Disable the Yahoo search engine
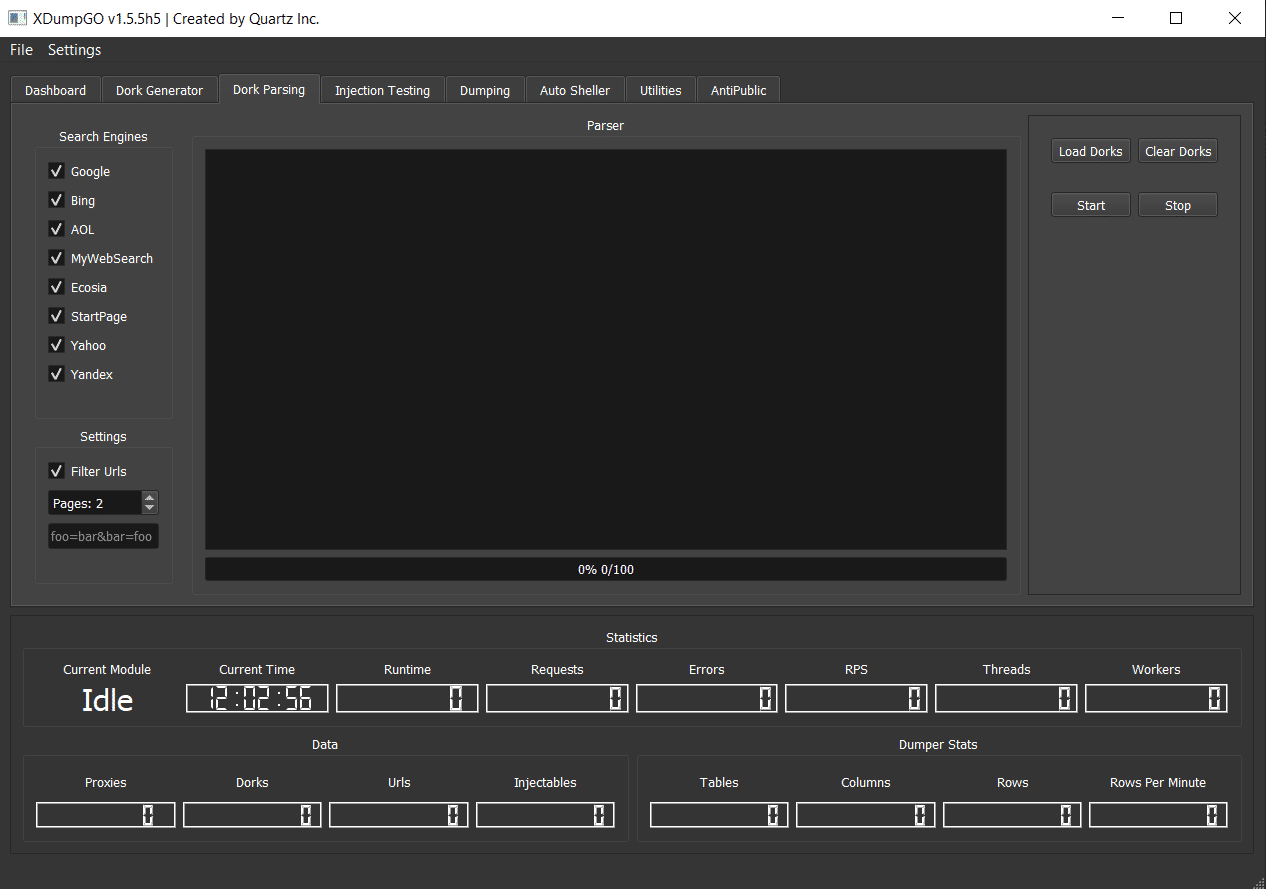The image size is (1266, 889). 56,345
